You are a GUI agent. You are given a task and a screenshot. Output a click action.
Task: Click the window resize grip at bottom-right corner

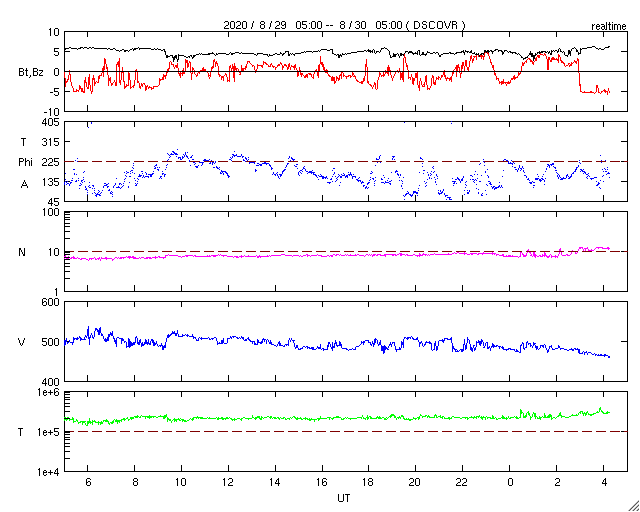click(x=634, y=506)
